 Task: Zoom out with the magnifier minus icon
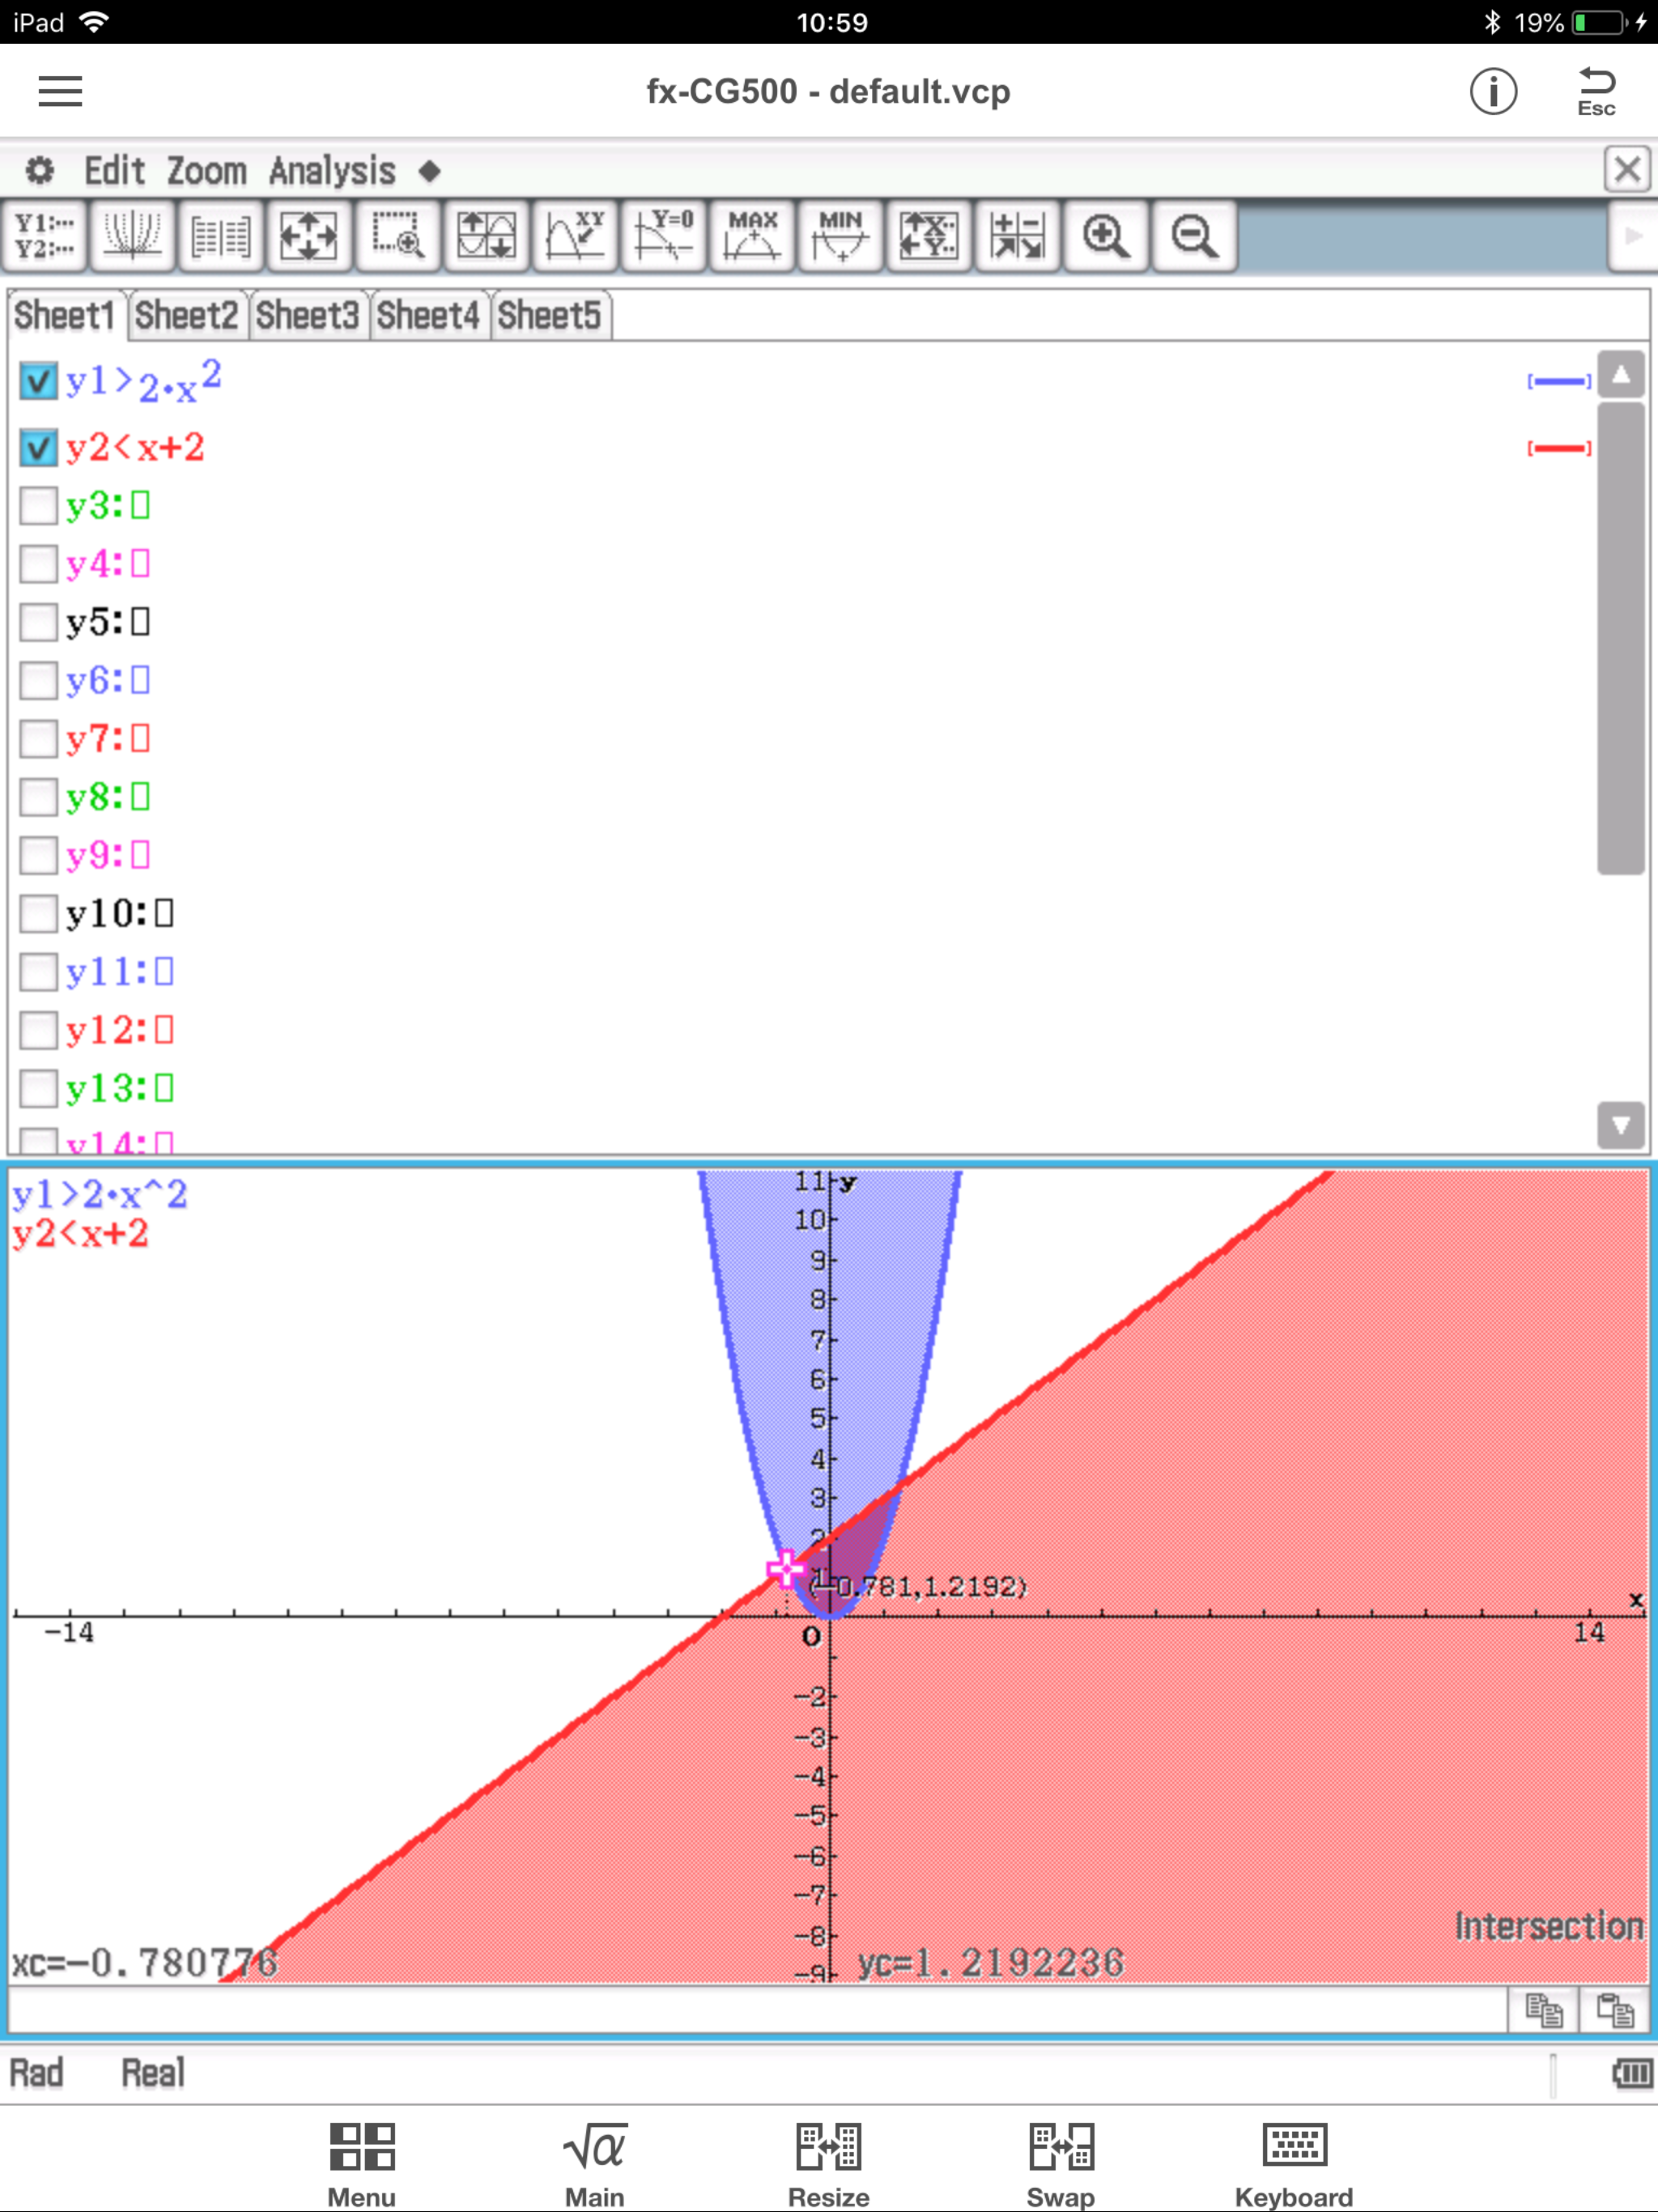1194,236
